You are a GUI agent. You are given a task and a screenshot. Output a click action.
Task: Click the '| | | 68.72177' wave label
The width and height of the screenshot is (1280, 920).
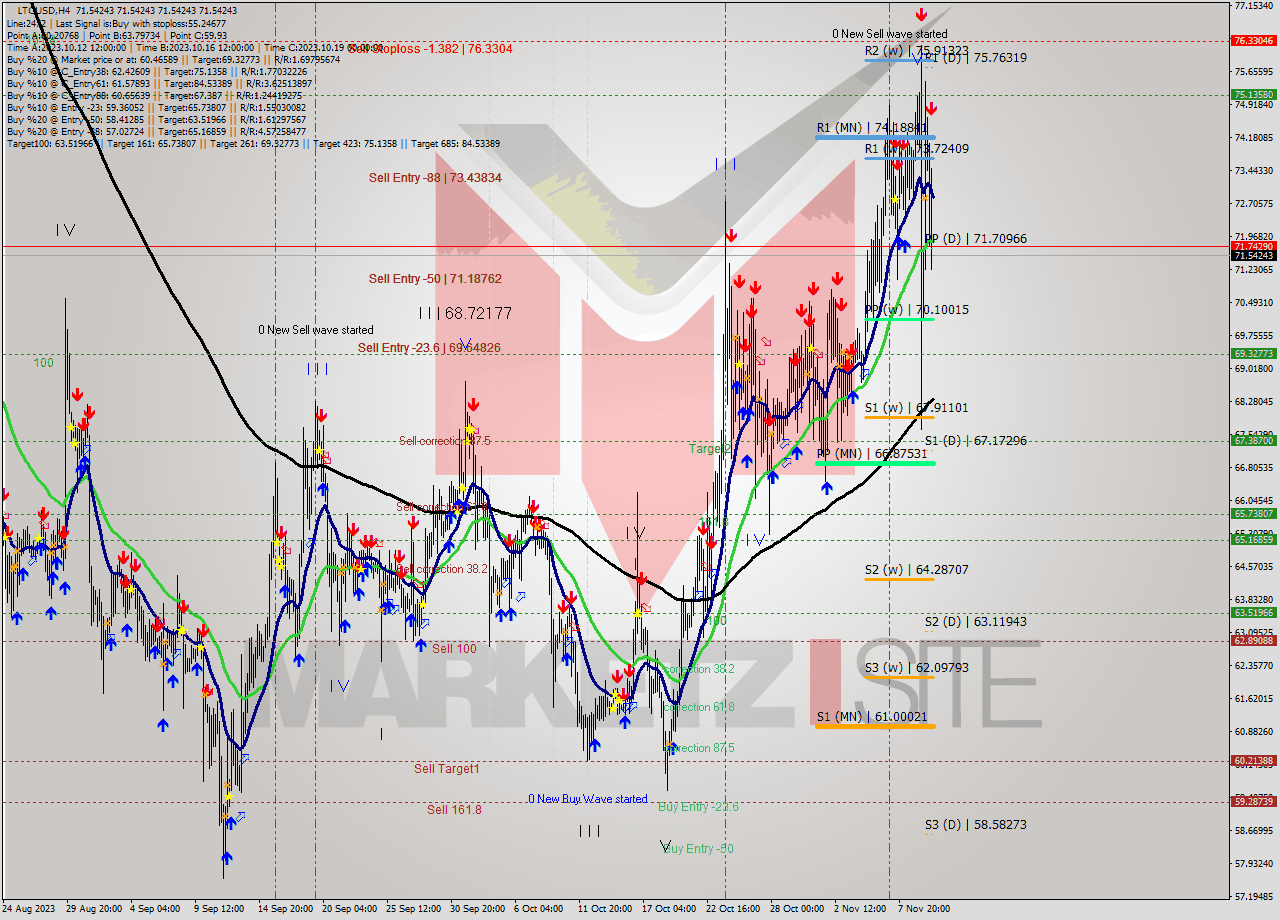[465, 314]
